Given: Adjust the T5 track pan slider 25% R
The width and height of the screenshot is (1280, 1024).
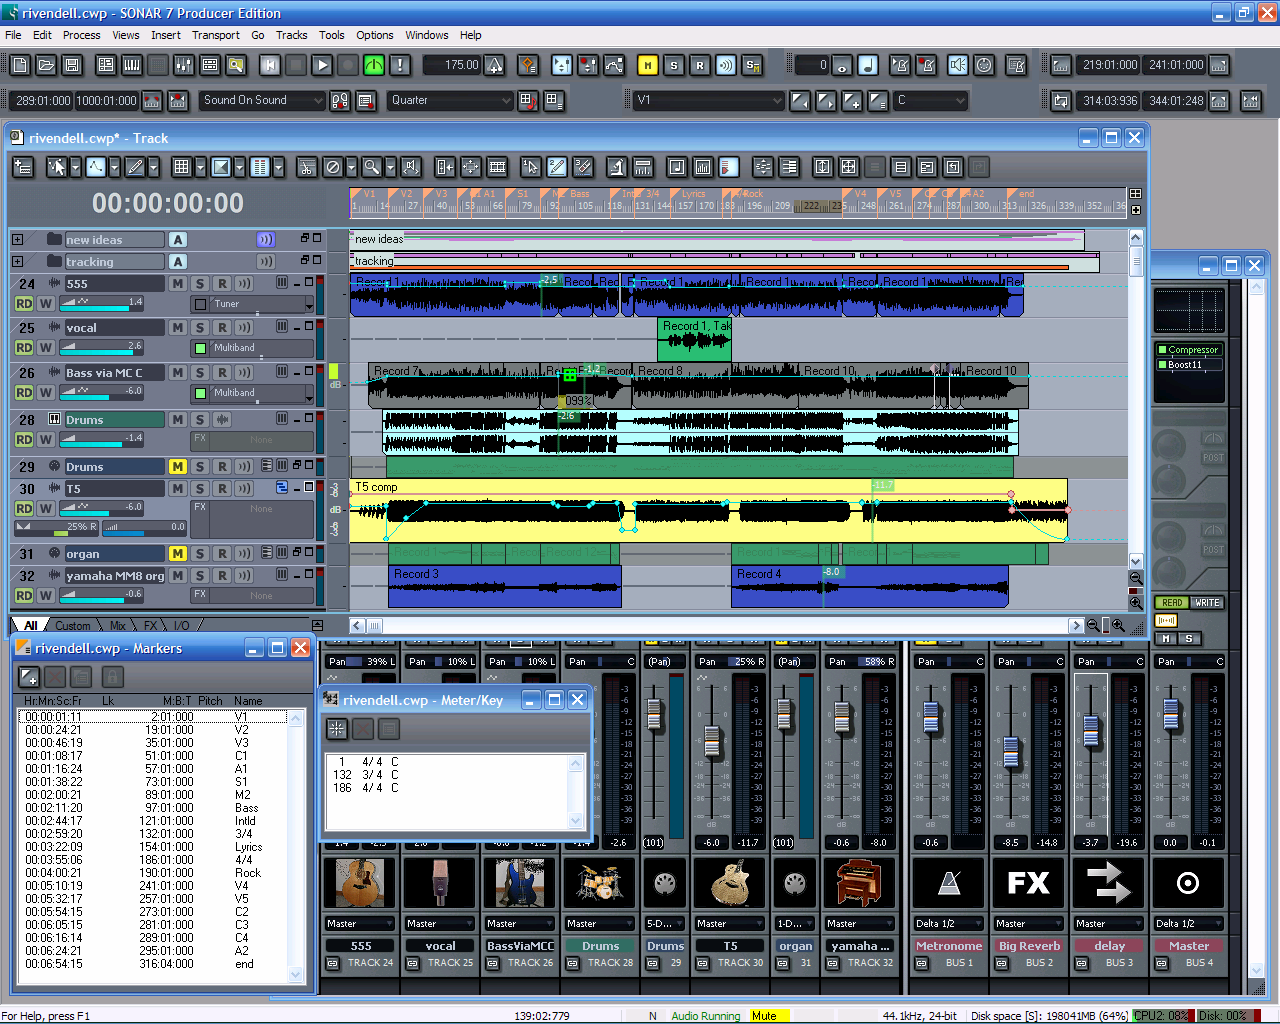Looking at the screenshot, I should (x=56, y=527).
